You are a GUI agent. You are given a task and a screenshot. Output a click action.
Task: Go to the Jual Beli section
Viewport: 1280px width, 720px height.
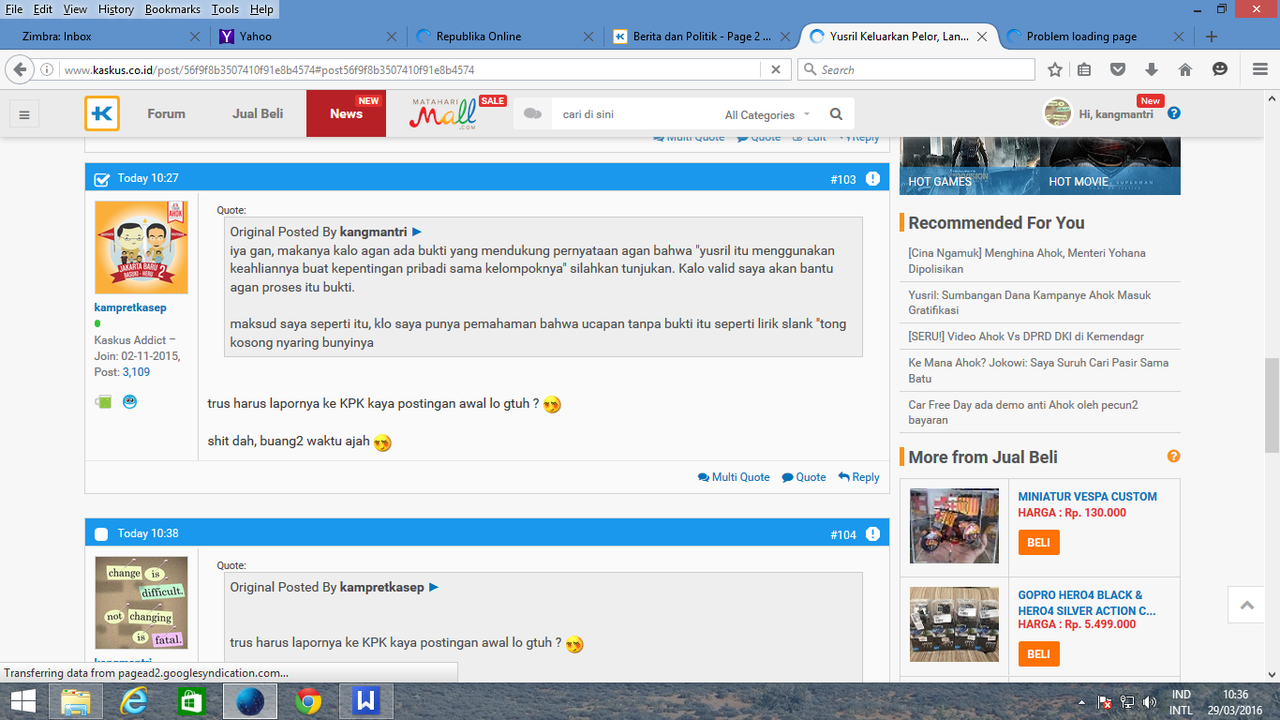(x=258, y=114)
